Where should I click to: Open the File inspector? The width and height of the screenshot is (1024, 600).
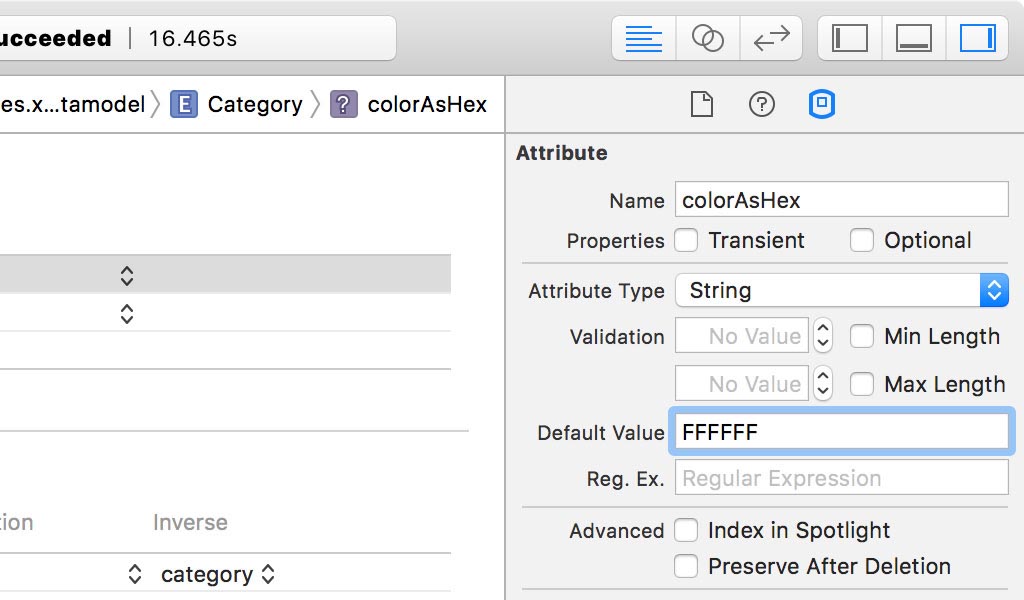[701, 104]
